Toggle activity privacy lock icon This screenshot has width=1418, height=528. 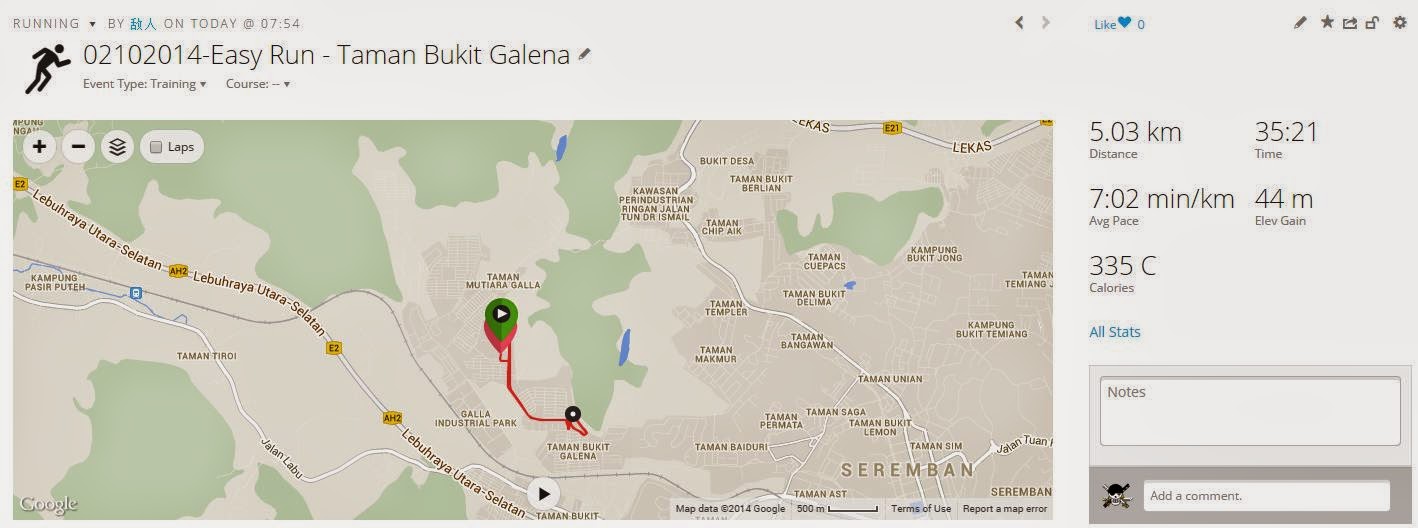[1372, 23]
